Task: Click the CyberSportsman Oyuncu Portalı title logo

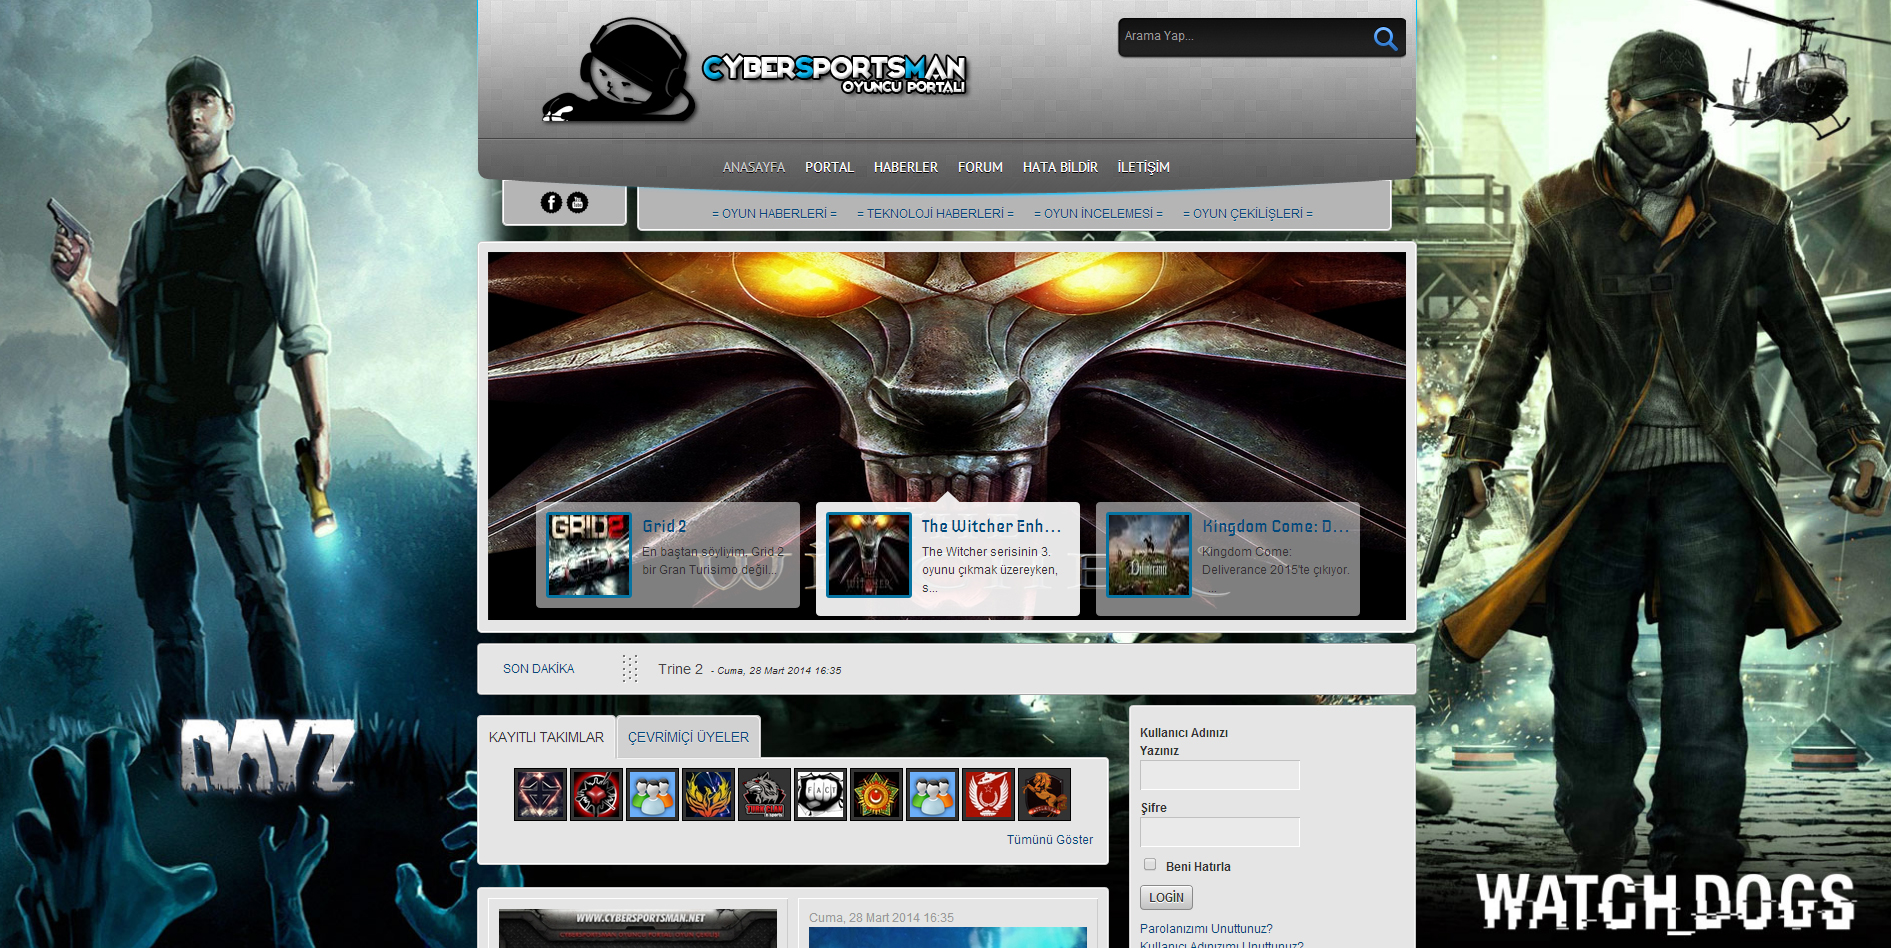Action: point(834,73)
